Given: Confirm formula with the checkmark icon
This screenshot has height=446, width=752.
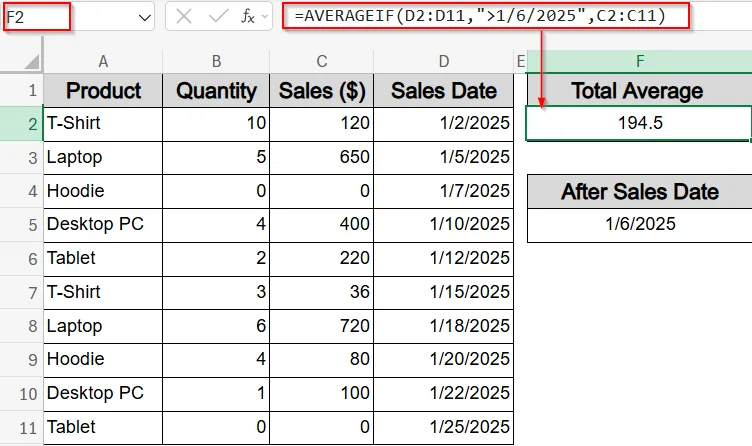Looking at the screenshot, I should [x=218, y=17].
